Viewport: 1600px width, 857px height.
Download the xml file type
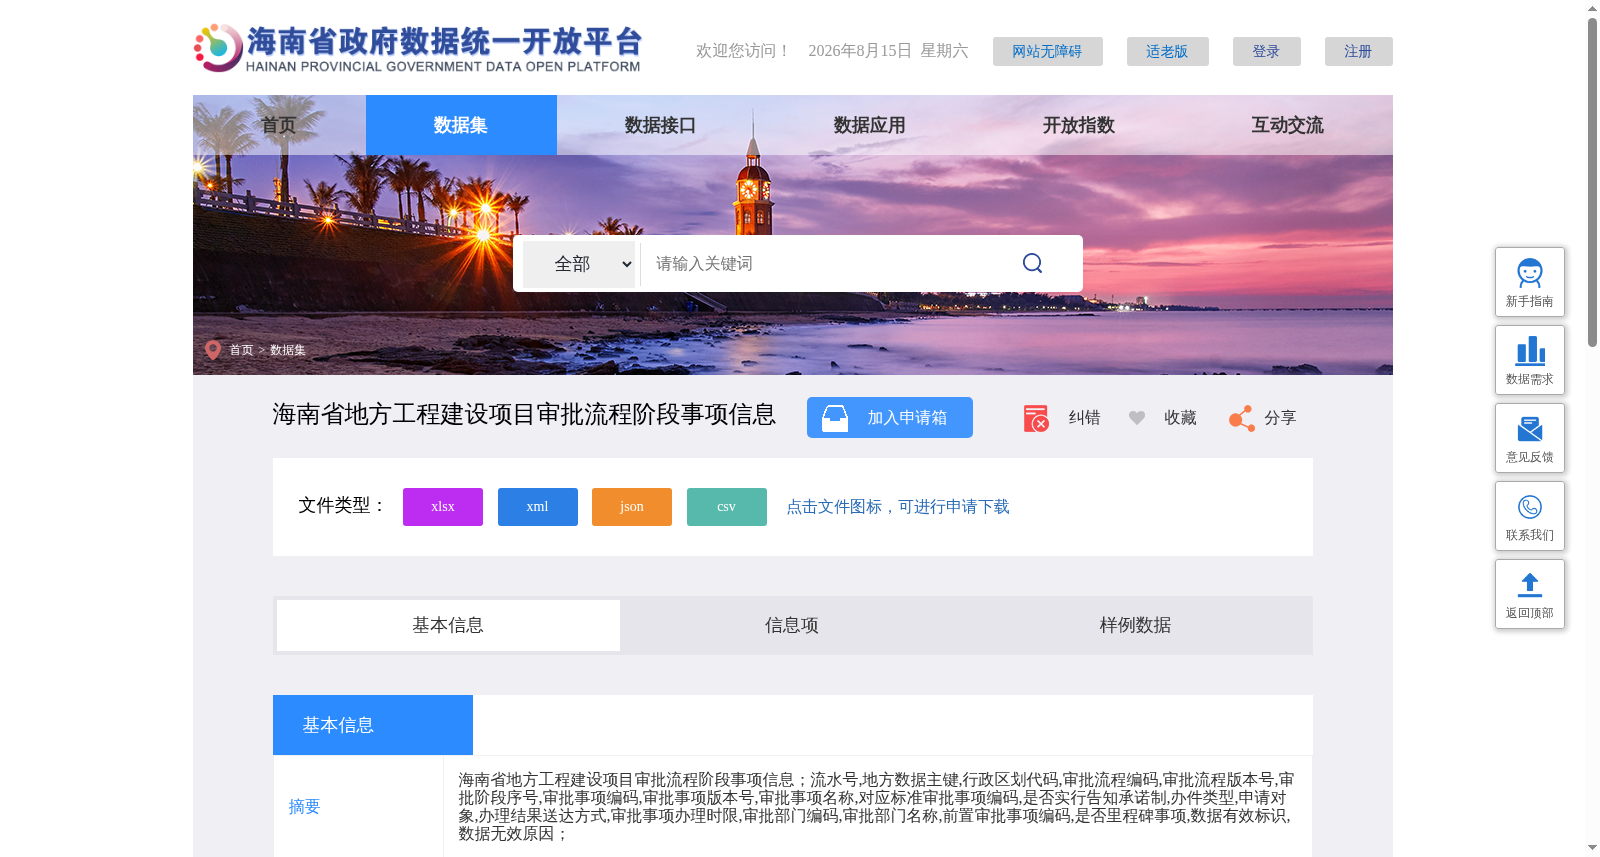pyautogui.click(x=538, y=507)
